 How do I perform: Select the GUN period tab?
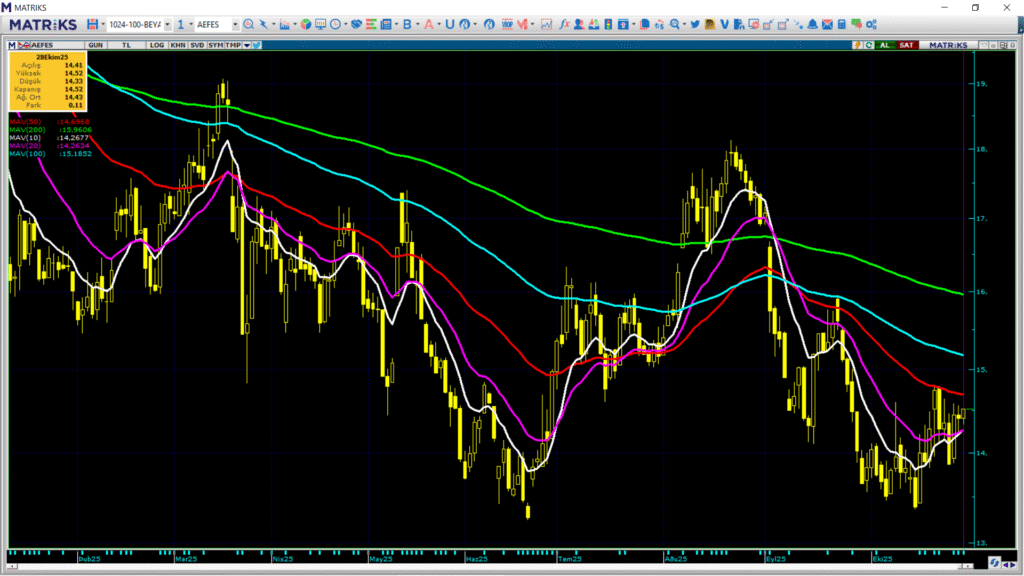(x=96, y=45)
